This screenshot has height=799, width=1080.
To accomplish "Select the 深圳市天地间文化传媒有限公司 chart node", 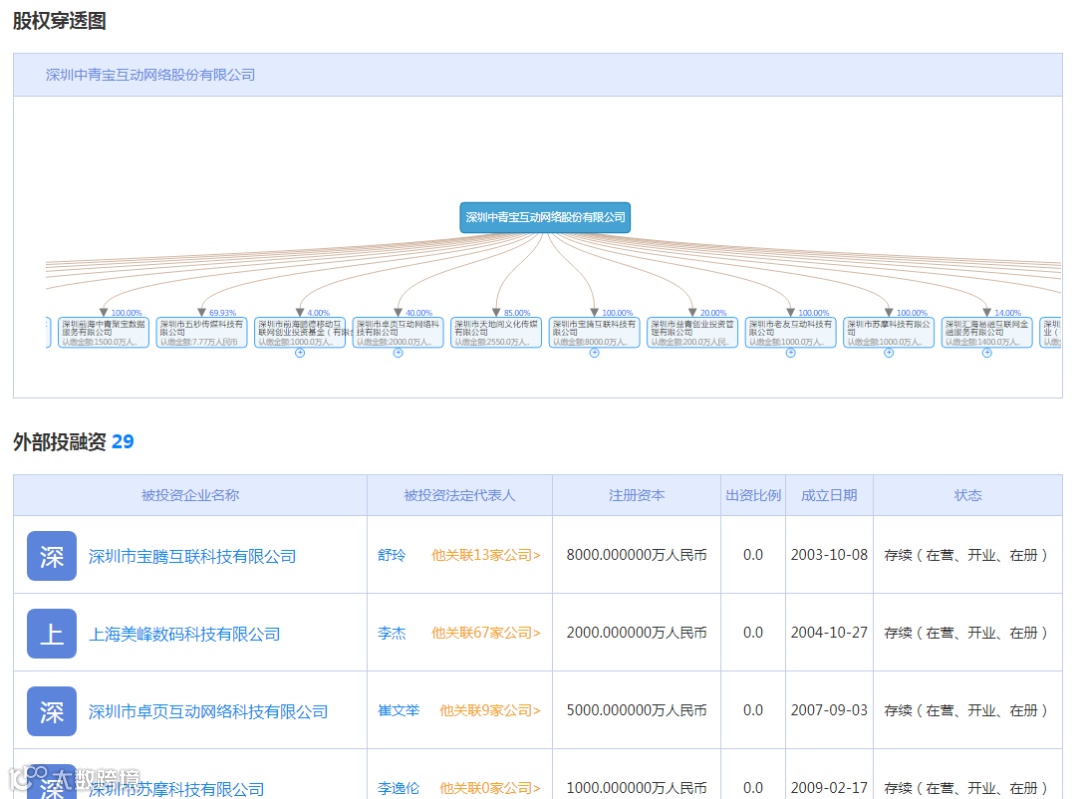I will click(x=496, y=333).
